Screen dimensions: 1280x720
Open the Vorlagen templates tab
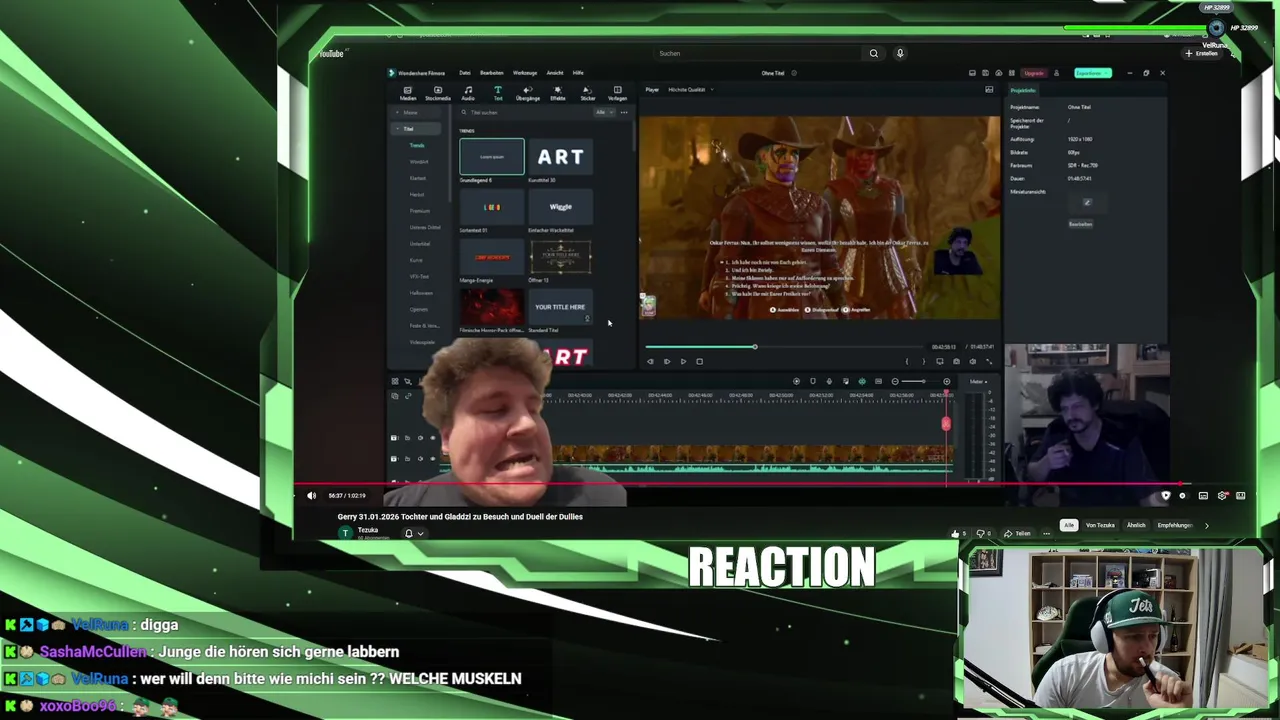617,93
